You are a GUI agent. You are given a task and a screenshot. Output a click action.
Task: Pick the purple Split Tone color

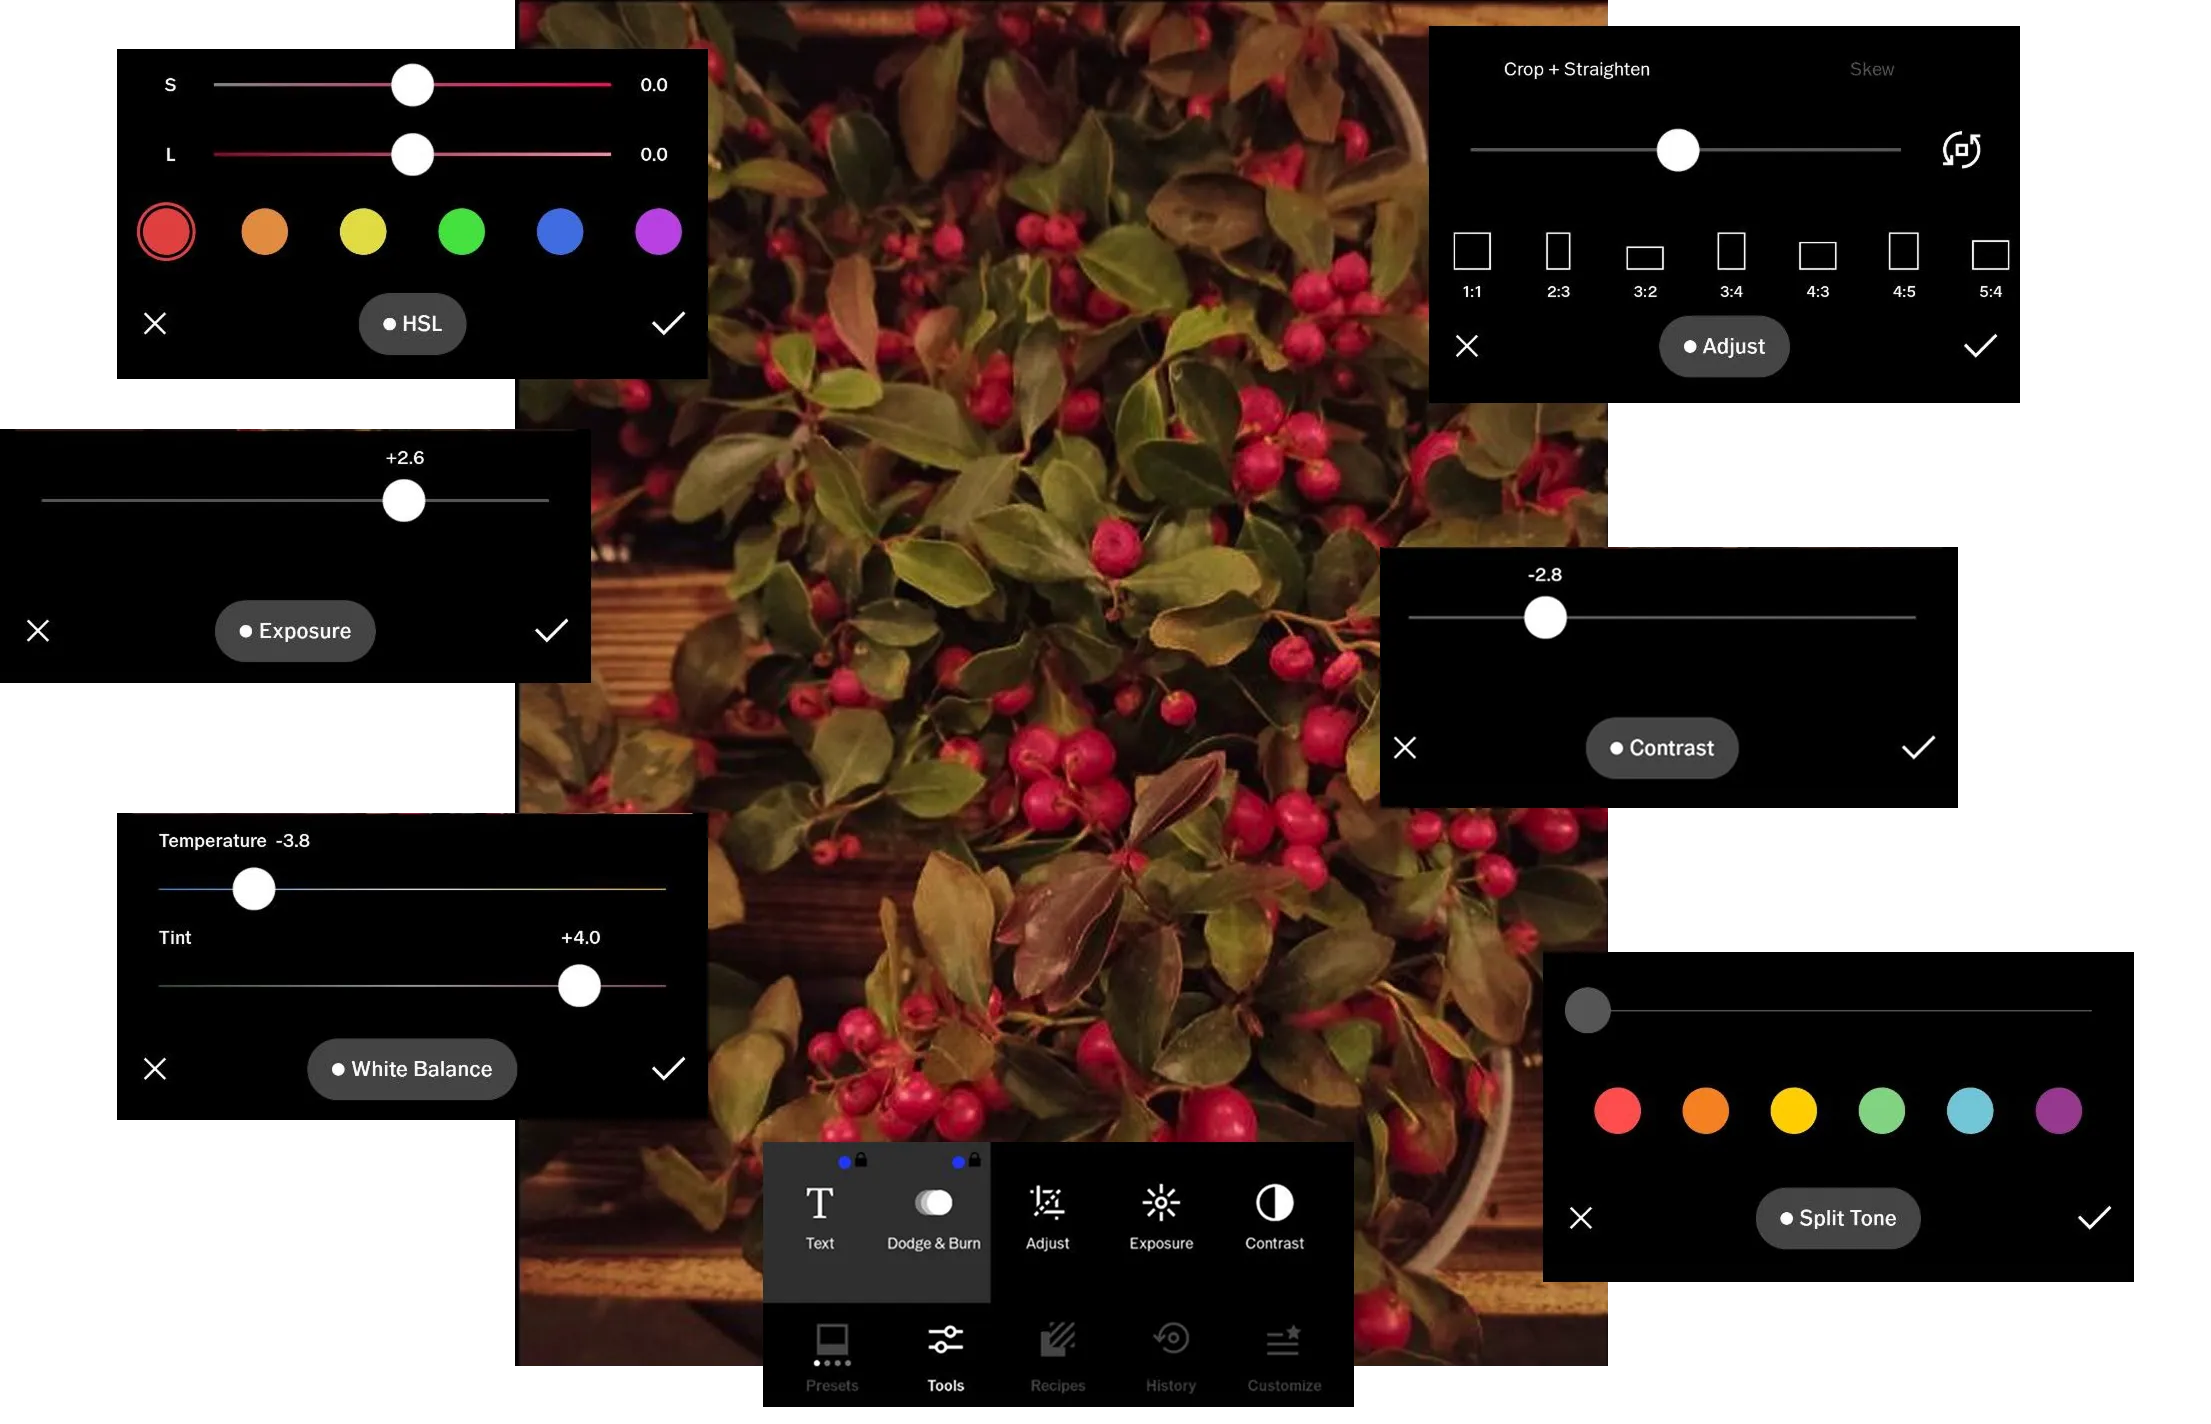click(x=2057, y=1110)
